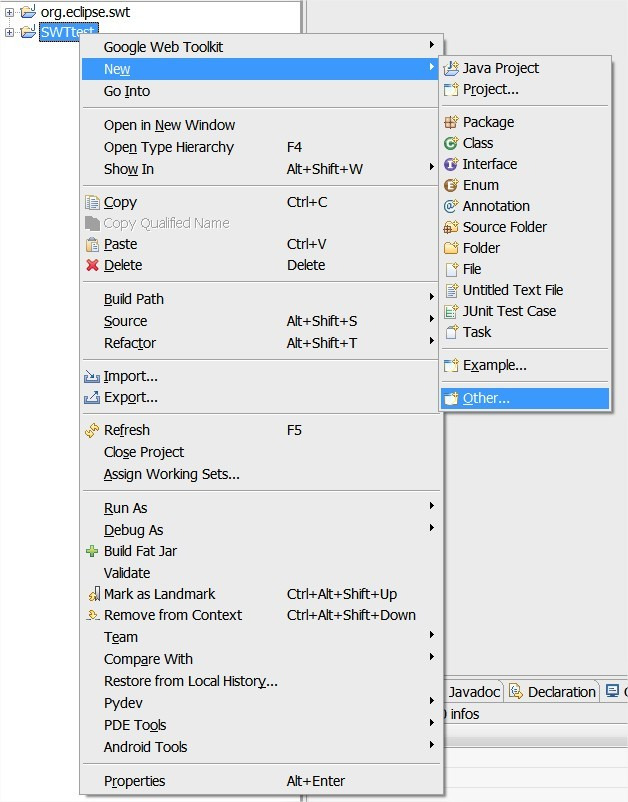
Task: Click the Declaration tab icon
Action: (x=516, y=692)
